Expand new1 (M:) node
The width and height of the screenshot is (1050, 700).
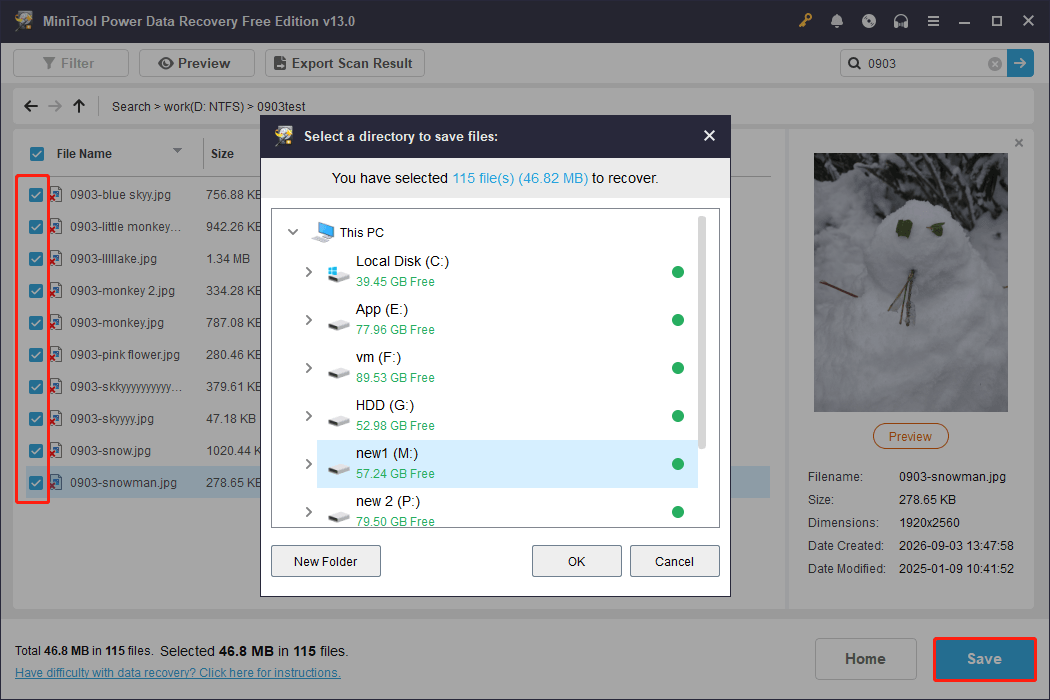309,464
